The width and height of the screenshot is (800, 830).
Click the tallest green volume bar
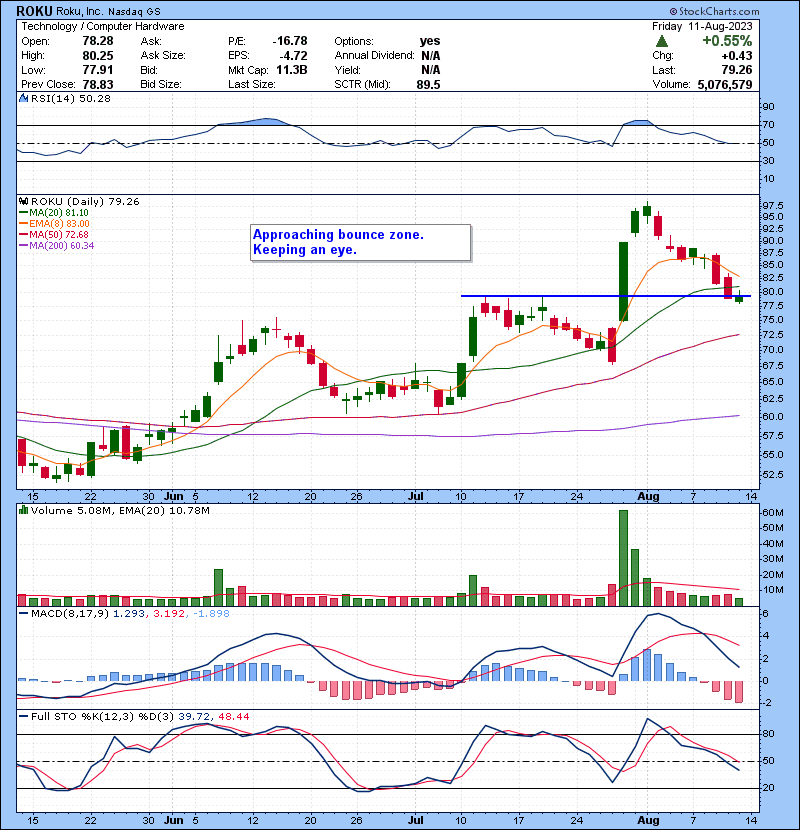pos(623,558)
